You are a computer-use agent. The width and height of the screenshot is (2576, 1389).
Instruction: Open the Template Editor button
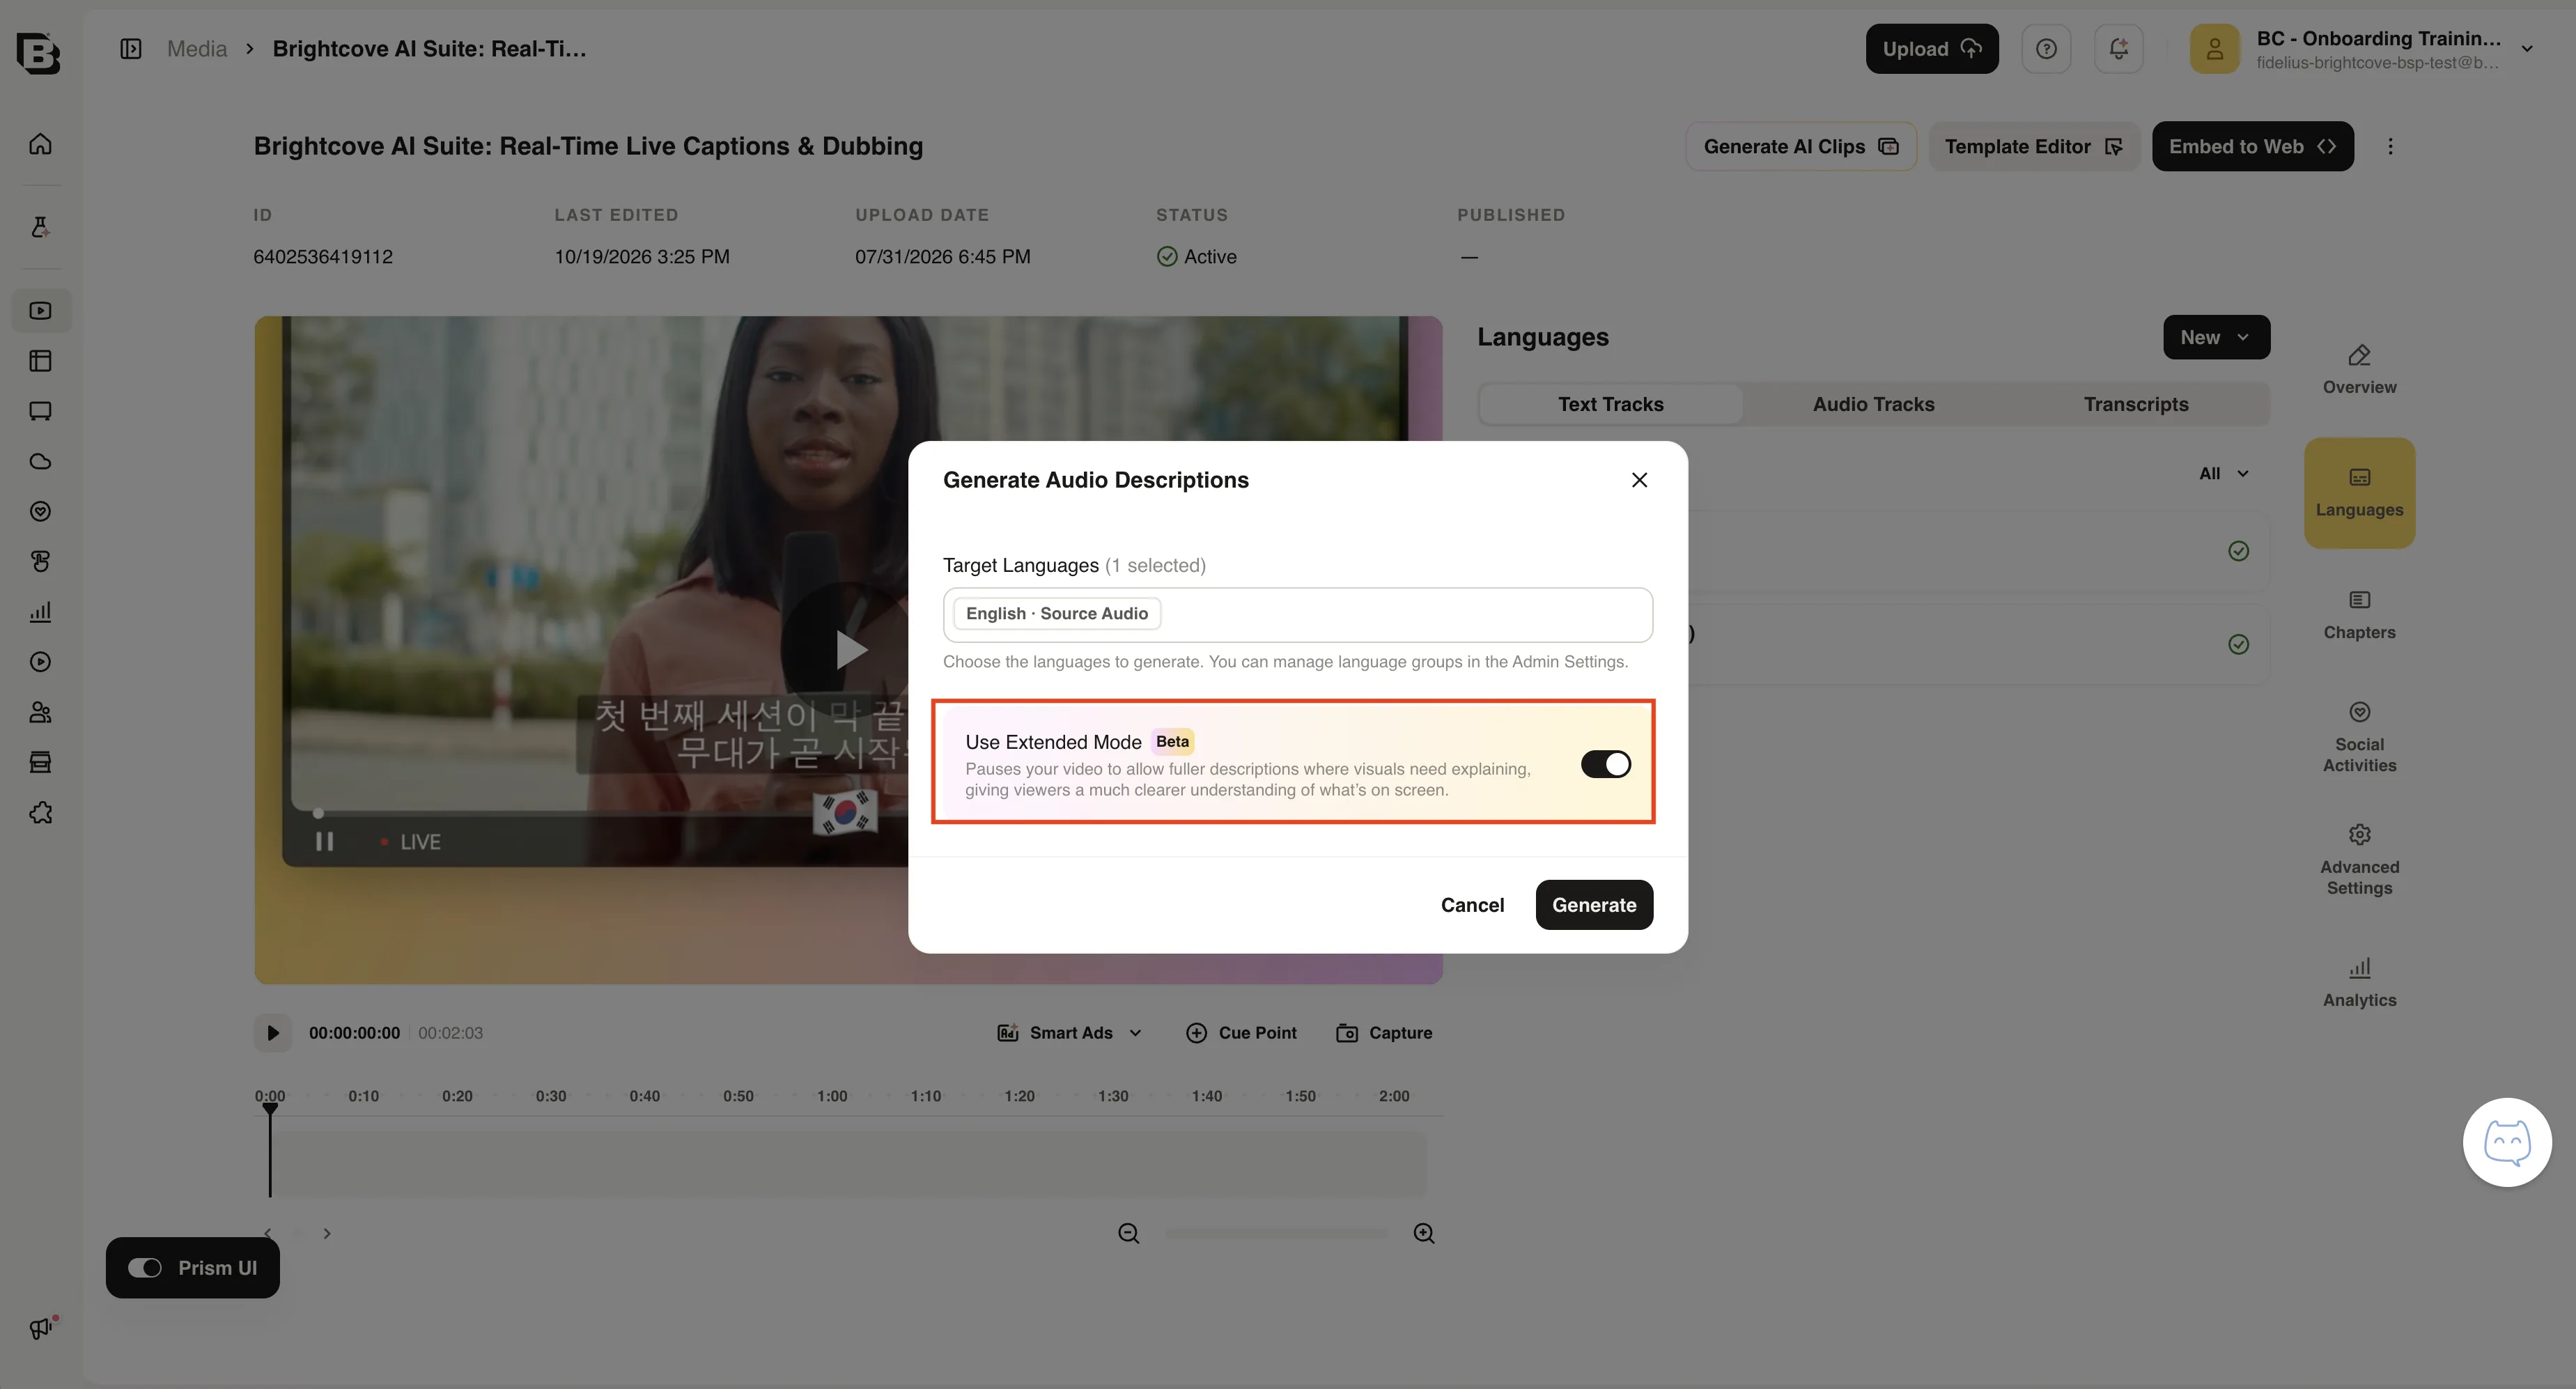2033,146
